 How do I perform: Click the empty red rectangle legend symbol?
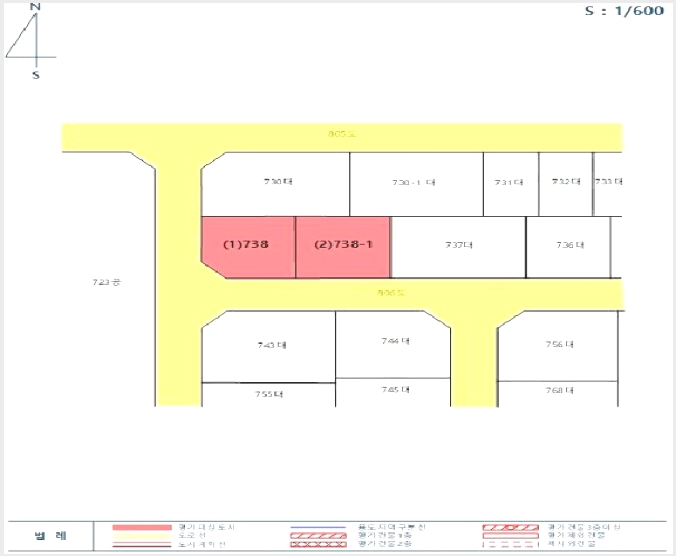(x=510, y=536)
